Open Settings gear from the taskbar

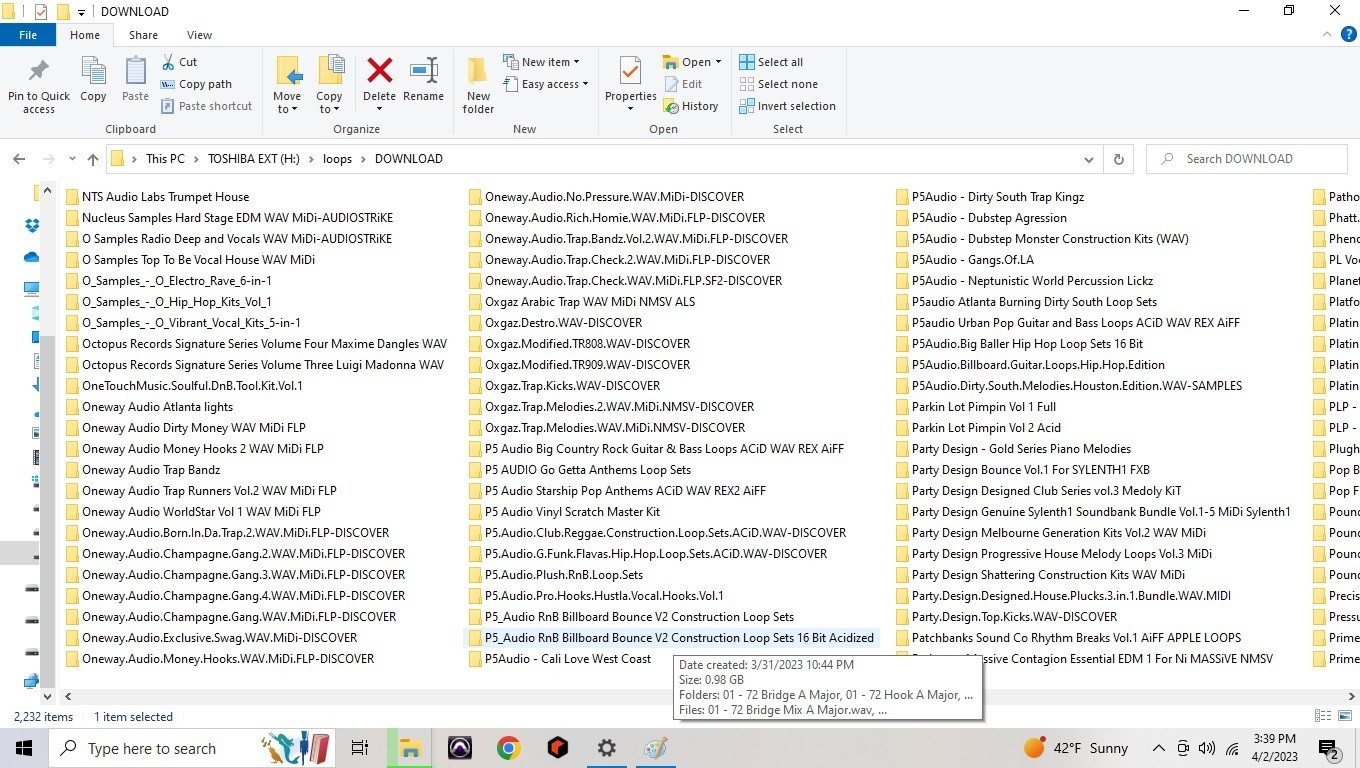click(x=607, y=748)
